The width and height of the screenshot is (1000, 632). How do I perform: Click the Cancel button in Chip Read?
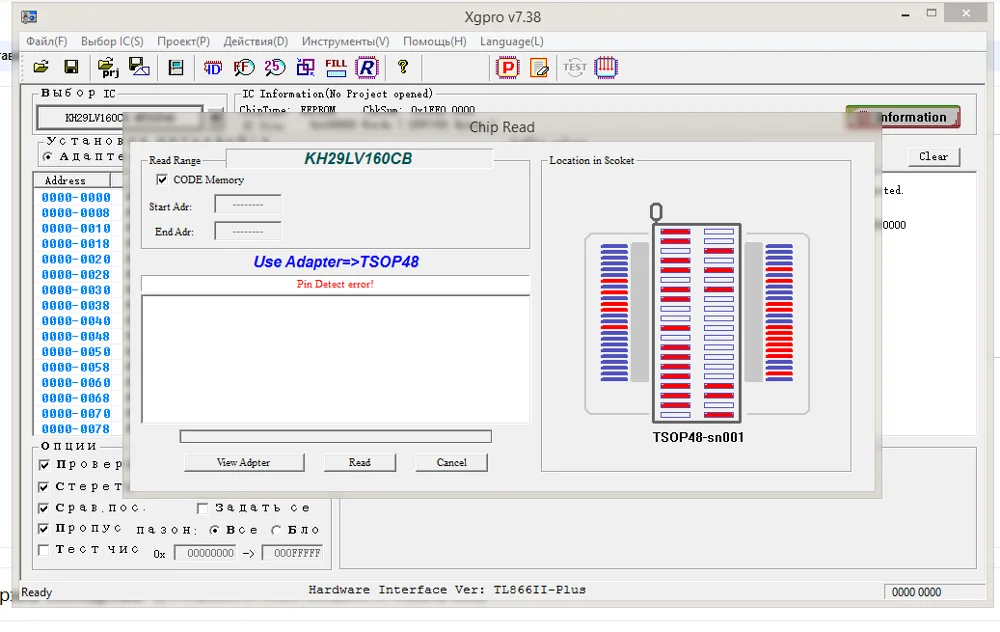click(x=451, y=462)
